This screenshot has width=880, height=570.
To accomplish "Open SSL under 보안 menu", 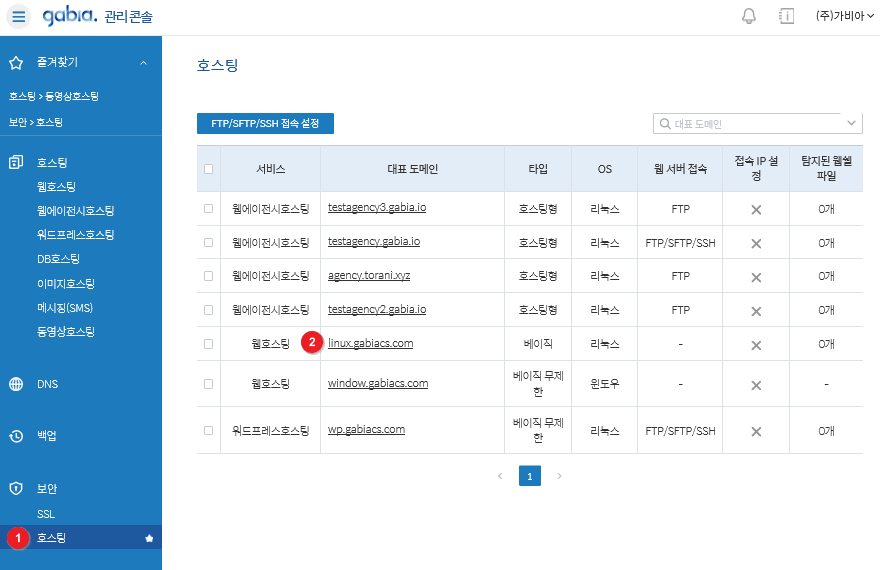I will [46, 514].
